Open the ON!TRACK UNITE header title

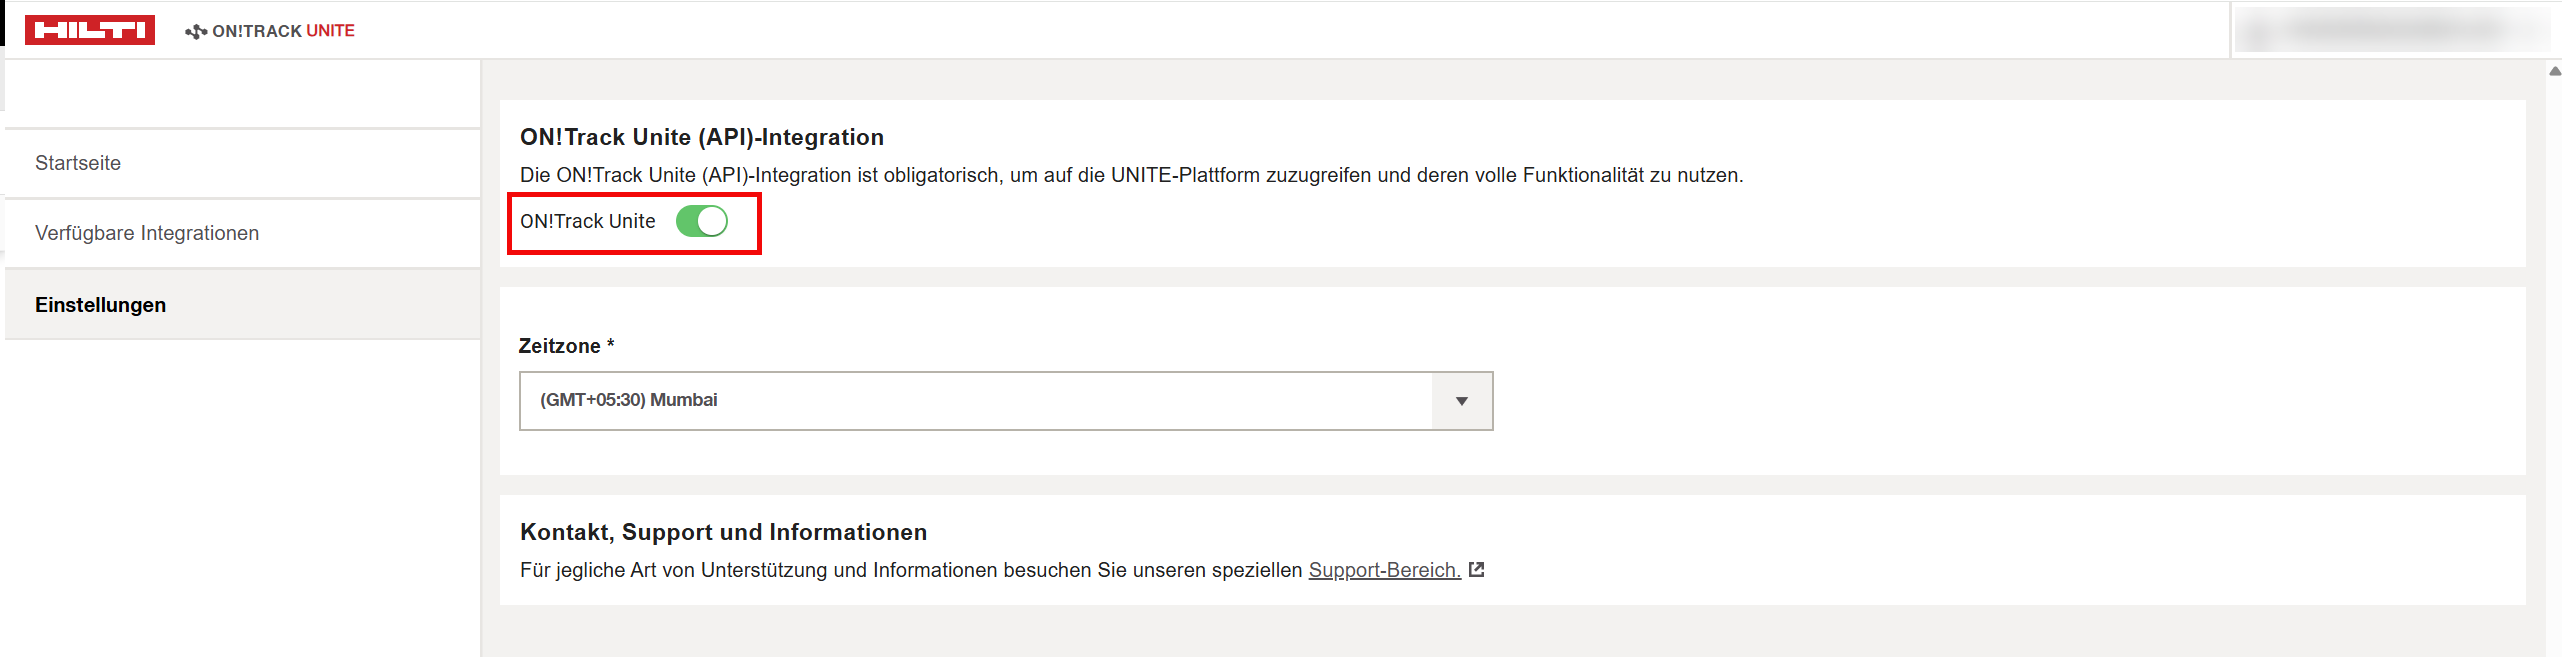click(283, 31)
